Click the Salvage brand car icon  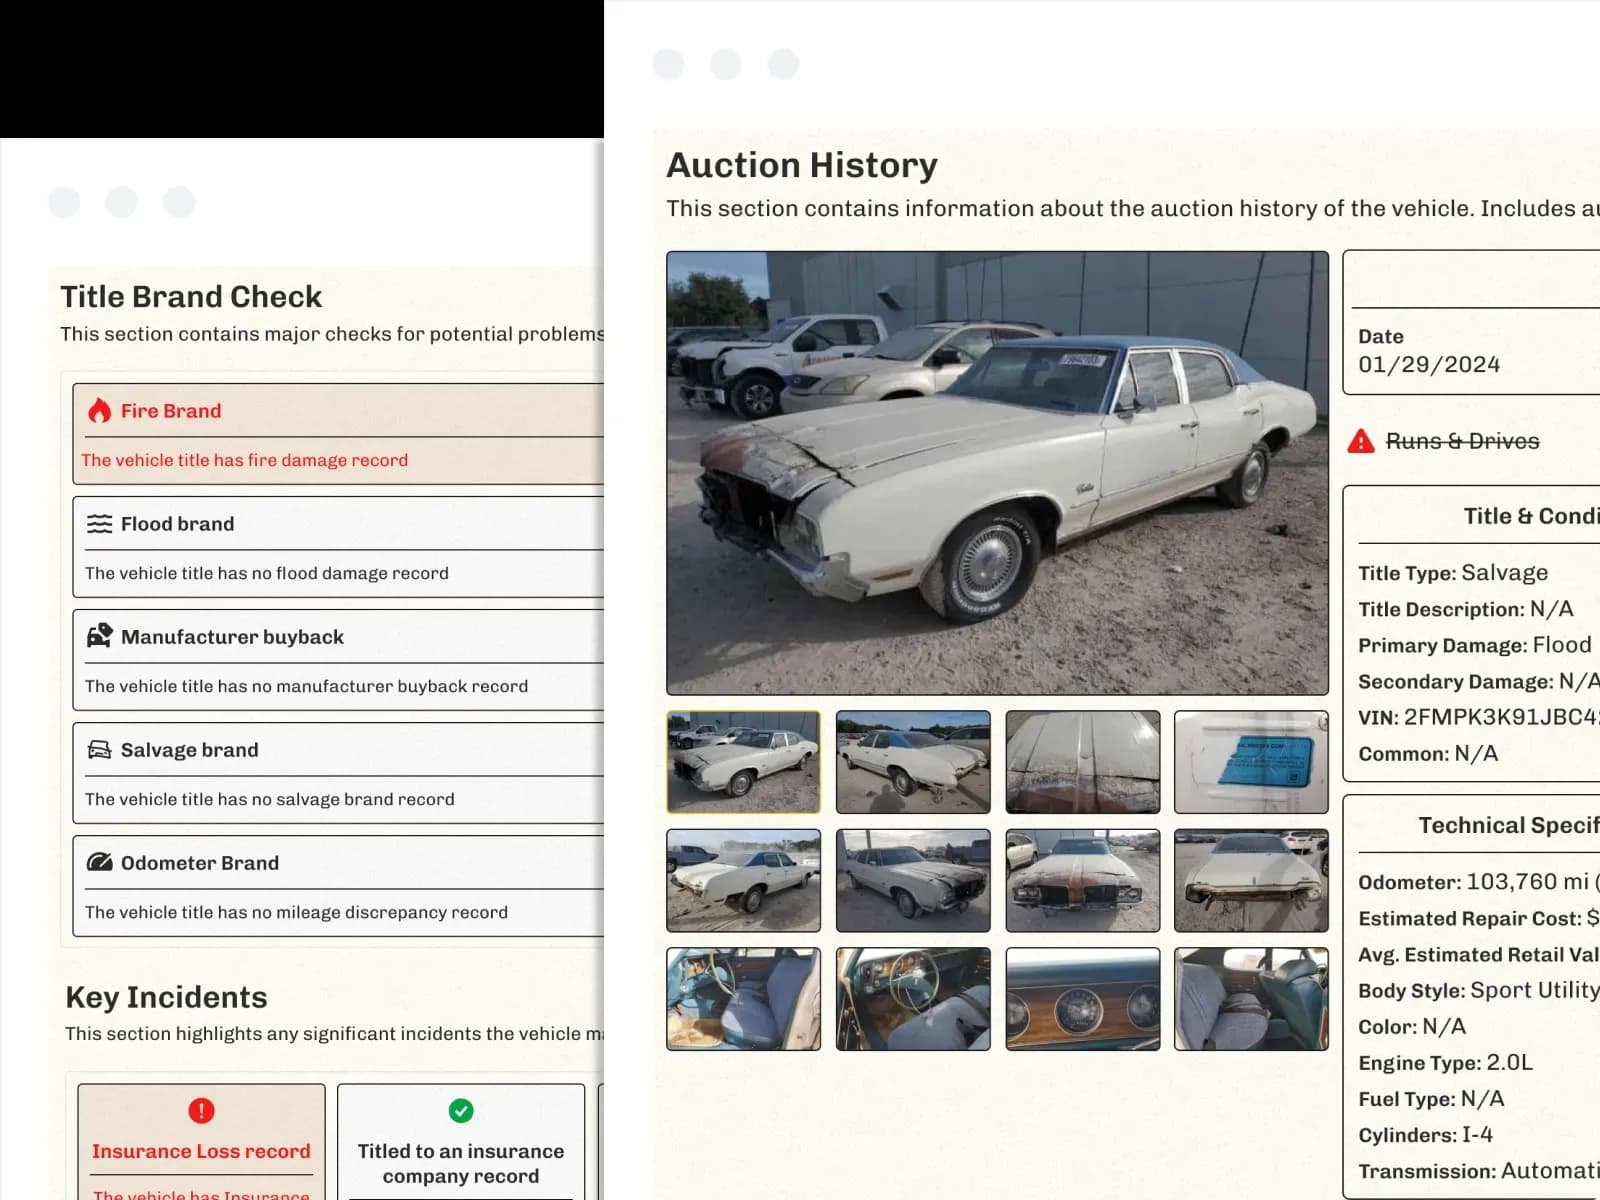point(99,749)
